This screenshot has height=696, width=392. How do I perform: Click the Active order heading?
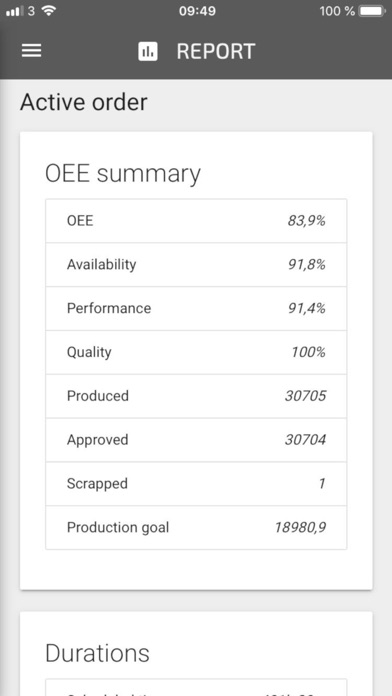click(x=83, y=102)
